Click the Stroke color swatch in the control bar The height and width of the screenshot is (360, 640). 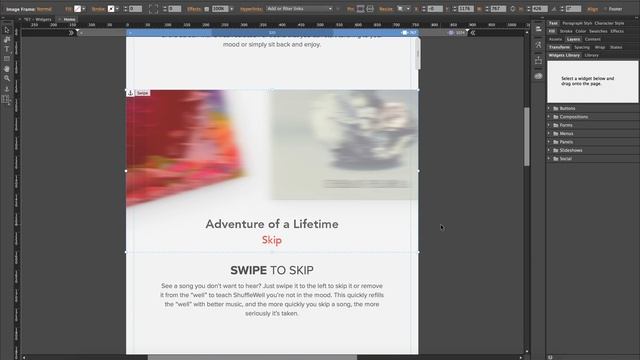tap(111, 9)
